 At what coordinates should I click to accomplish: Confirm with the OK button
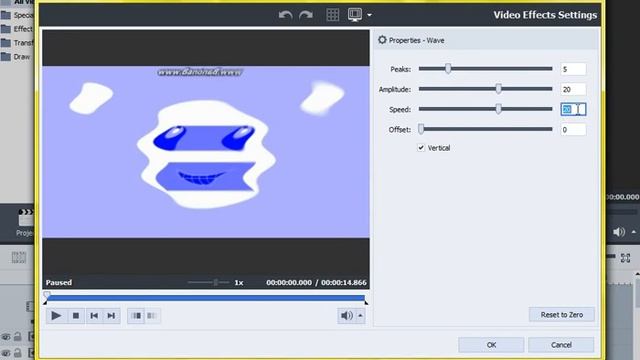coord(491,345)
